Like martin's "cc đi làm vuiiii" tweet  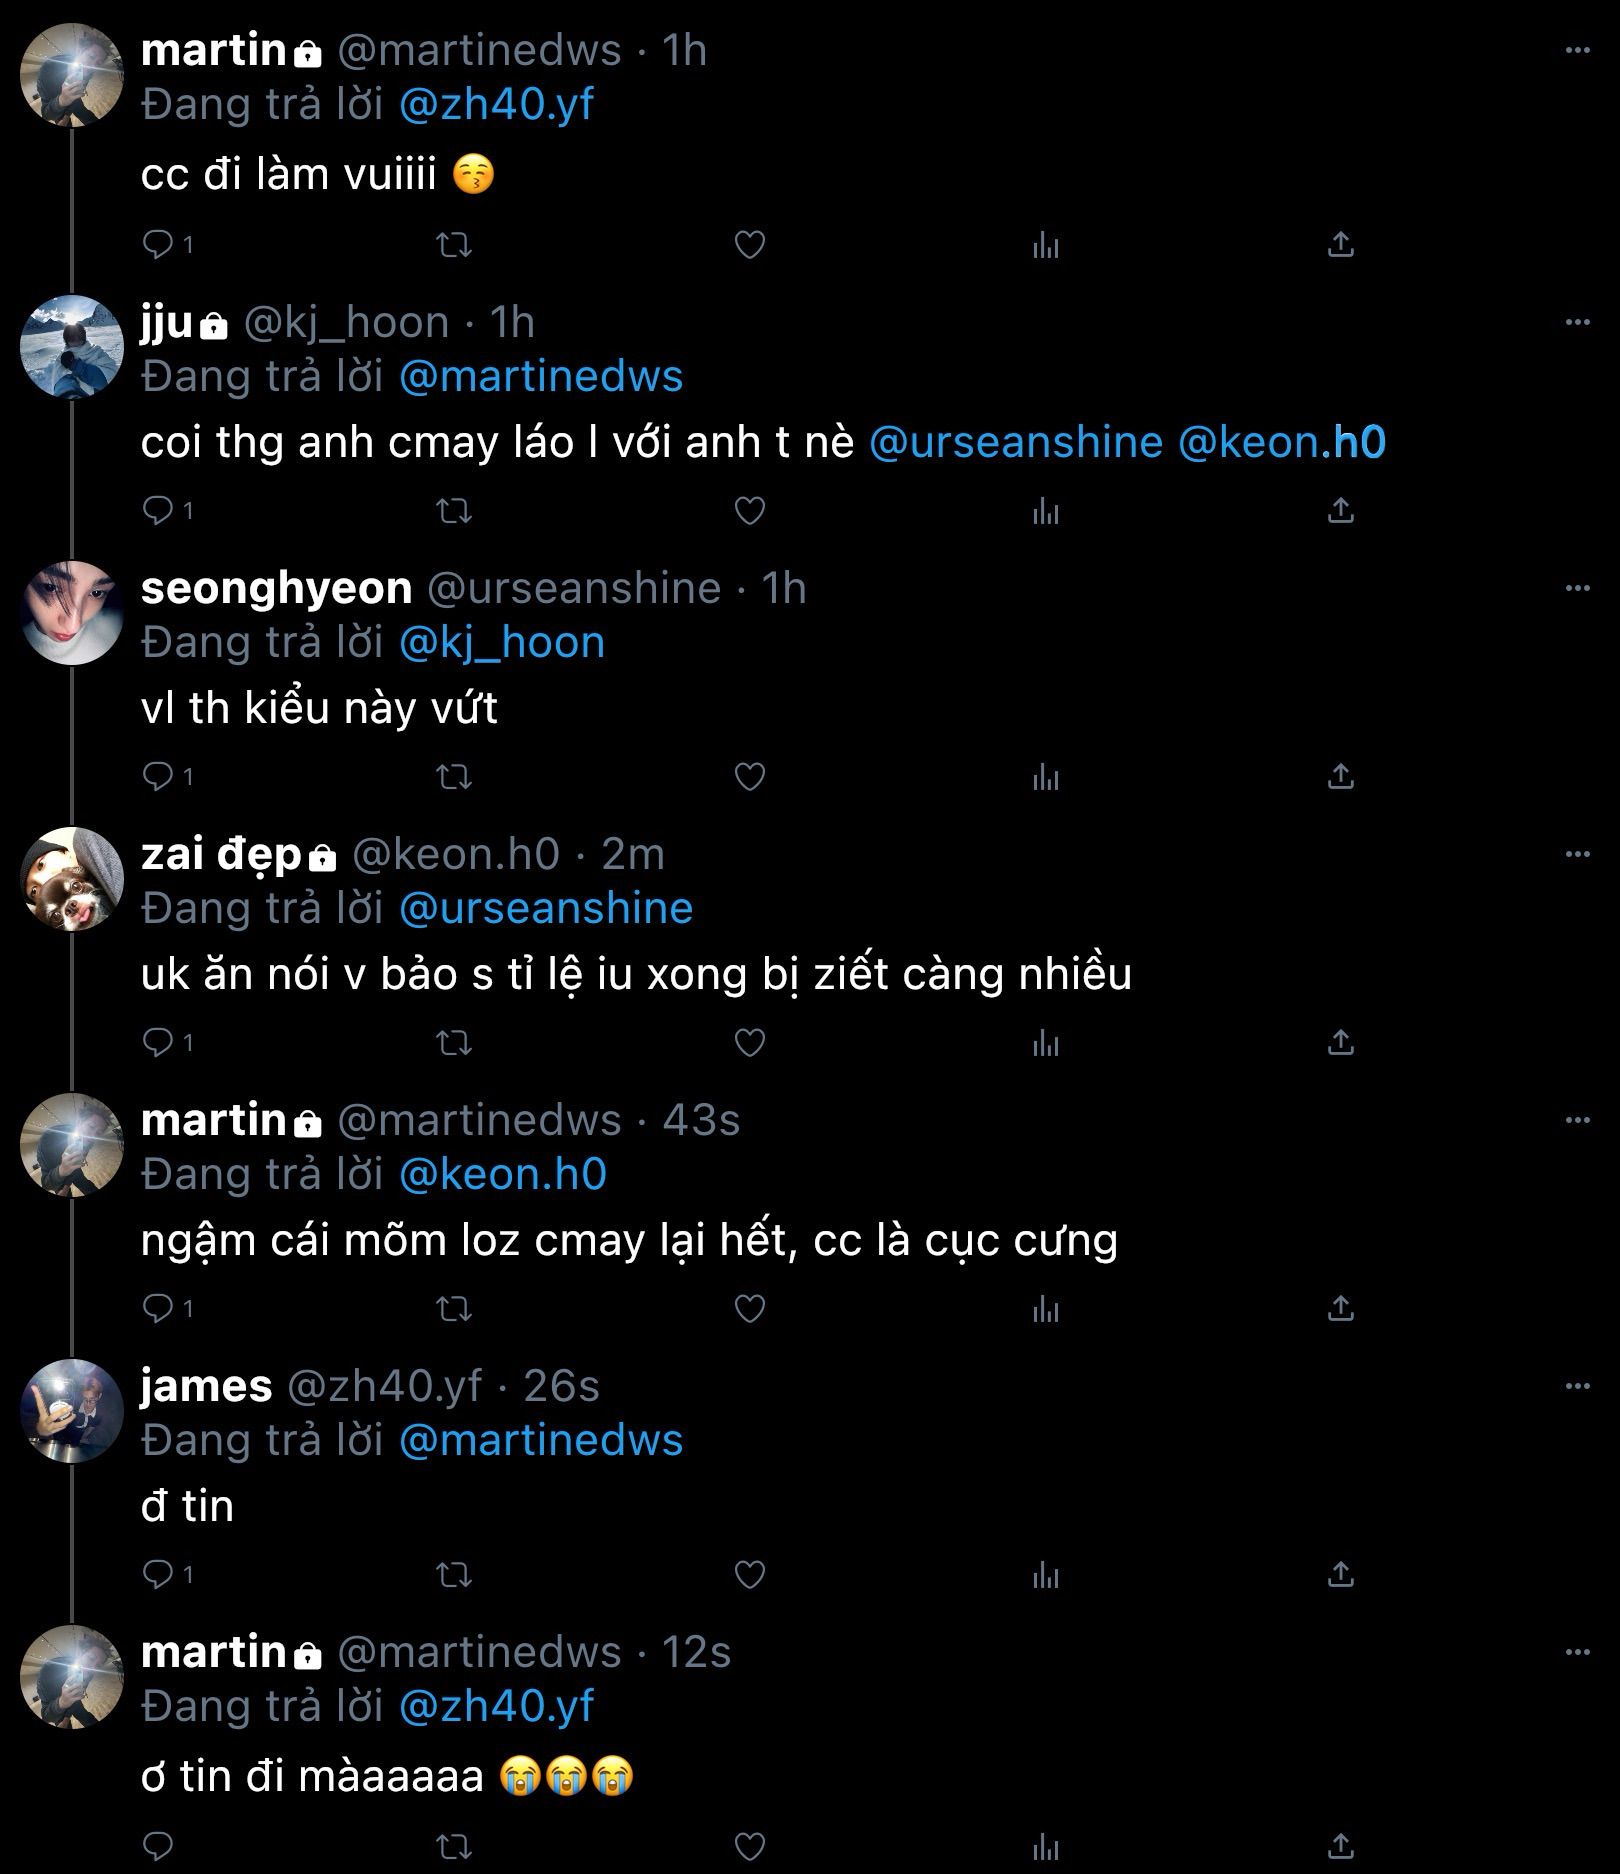point(749,245)
